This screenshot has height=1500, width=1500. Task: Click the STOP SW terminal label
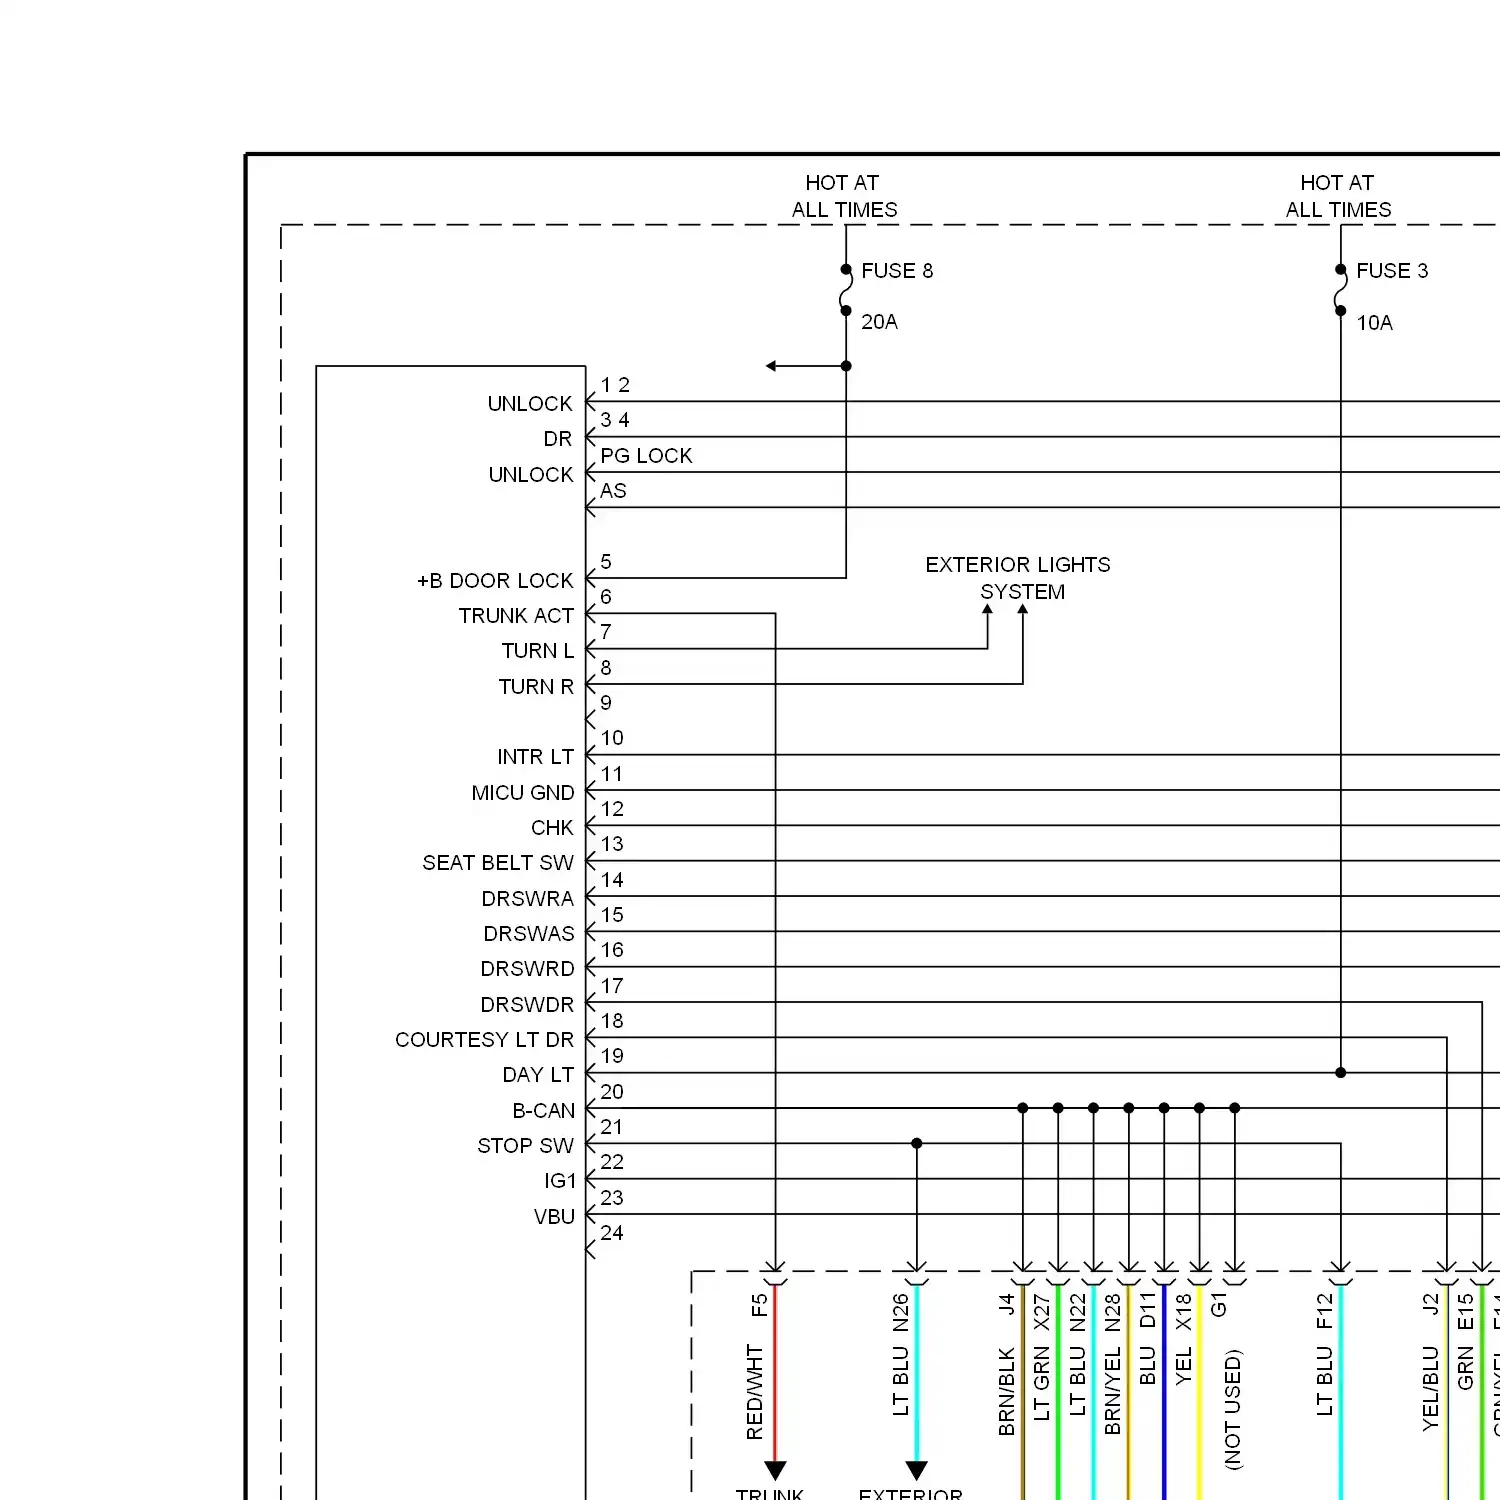(x=525, y=1146)
